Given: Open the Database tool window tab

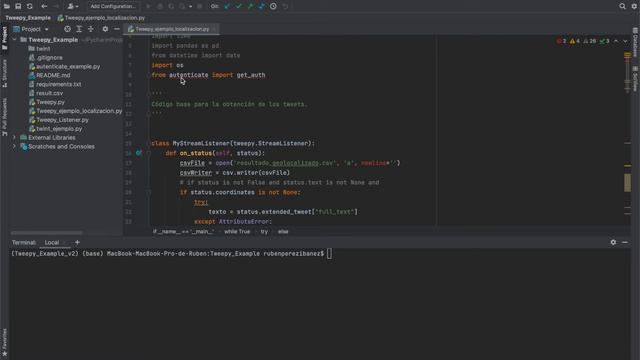Looking at the screenshot, I should point(636,42).
